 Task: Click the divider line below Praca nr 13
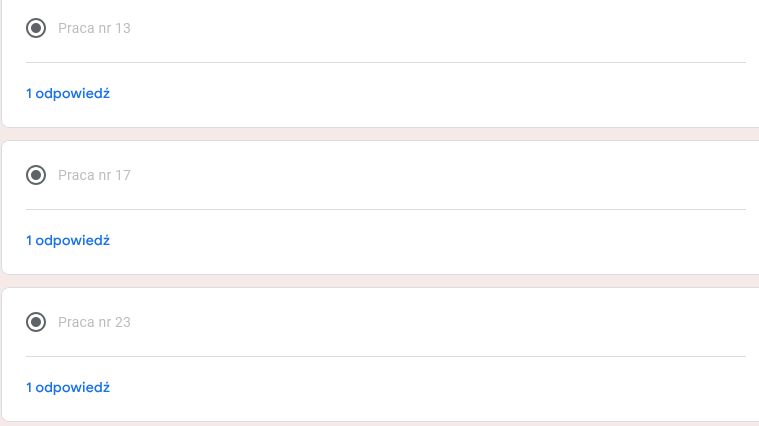(386, 62)
